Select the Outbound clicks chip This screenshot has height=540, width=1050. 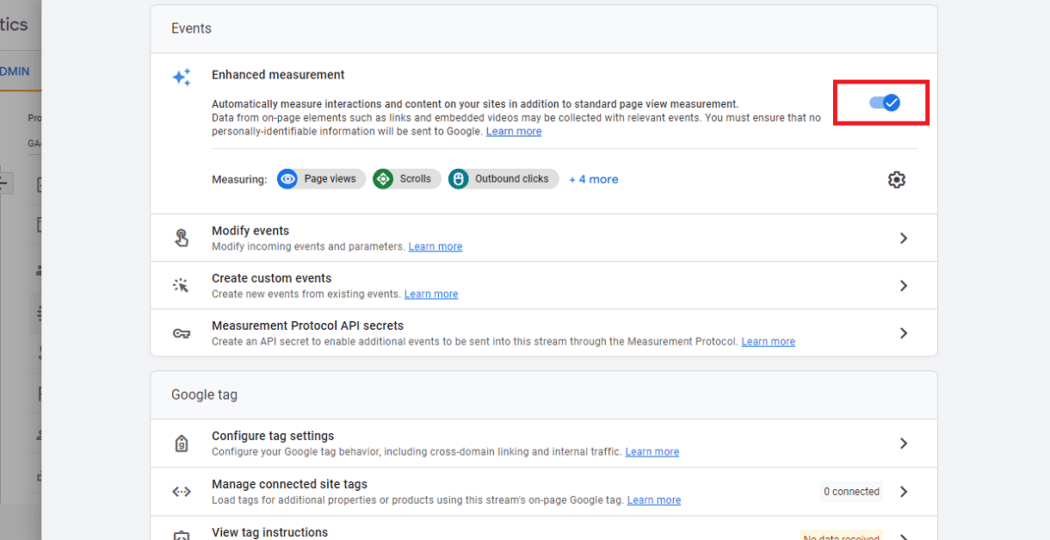tap(504, 179)
